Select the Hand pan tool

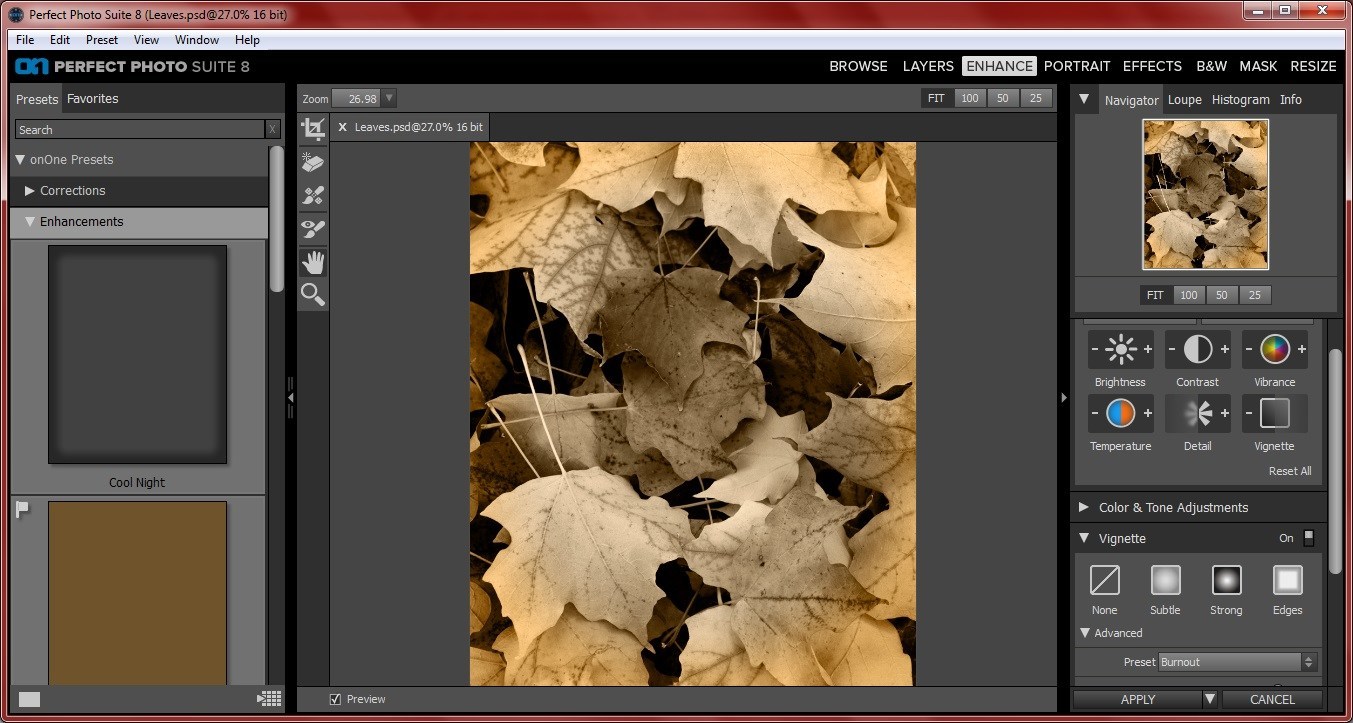[312, 262]
